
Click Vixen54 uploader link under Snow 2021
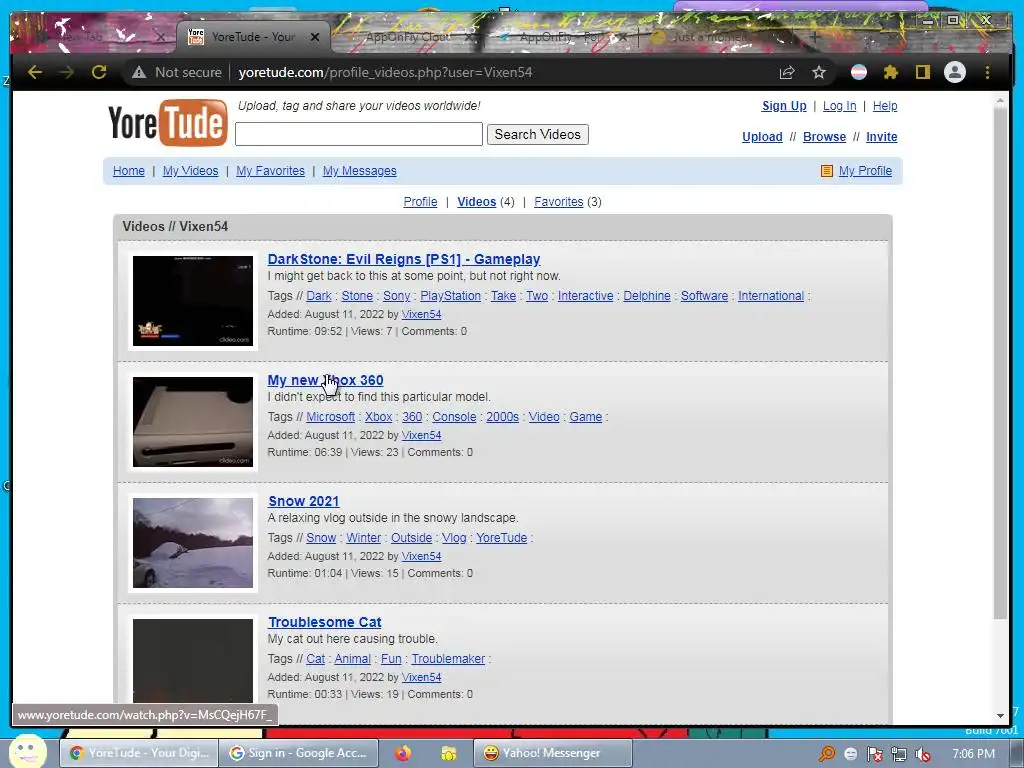pos(421,556)
